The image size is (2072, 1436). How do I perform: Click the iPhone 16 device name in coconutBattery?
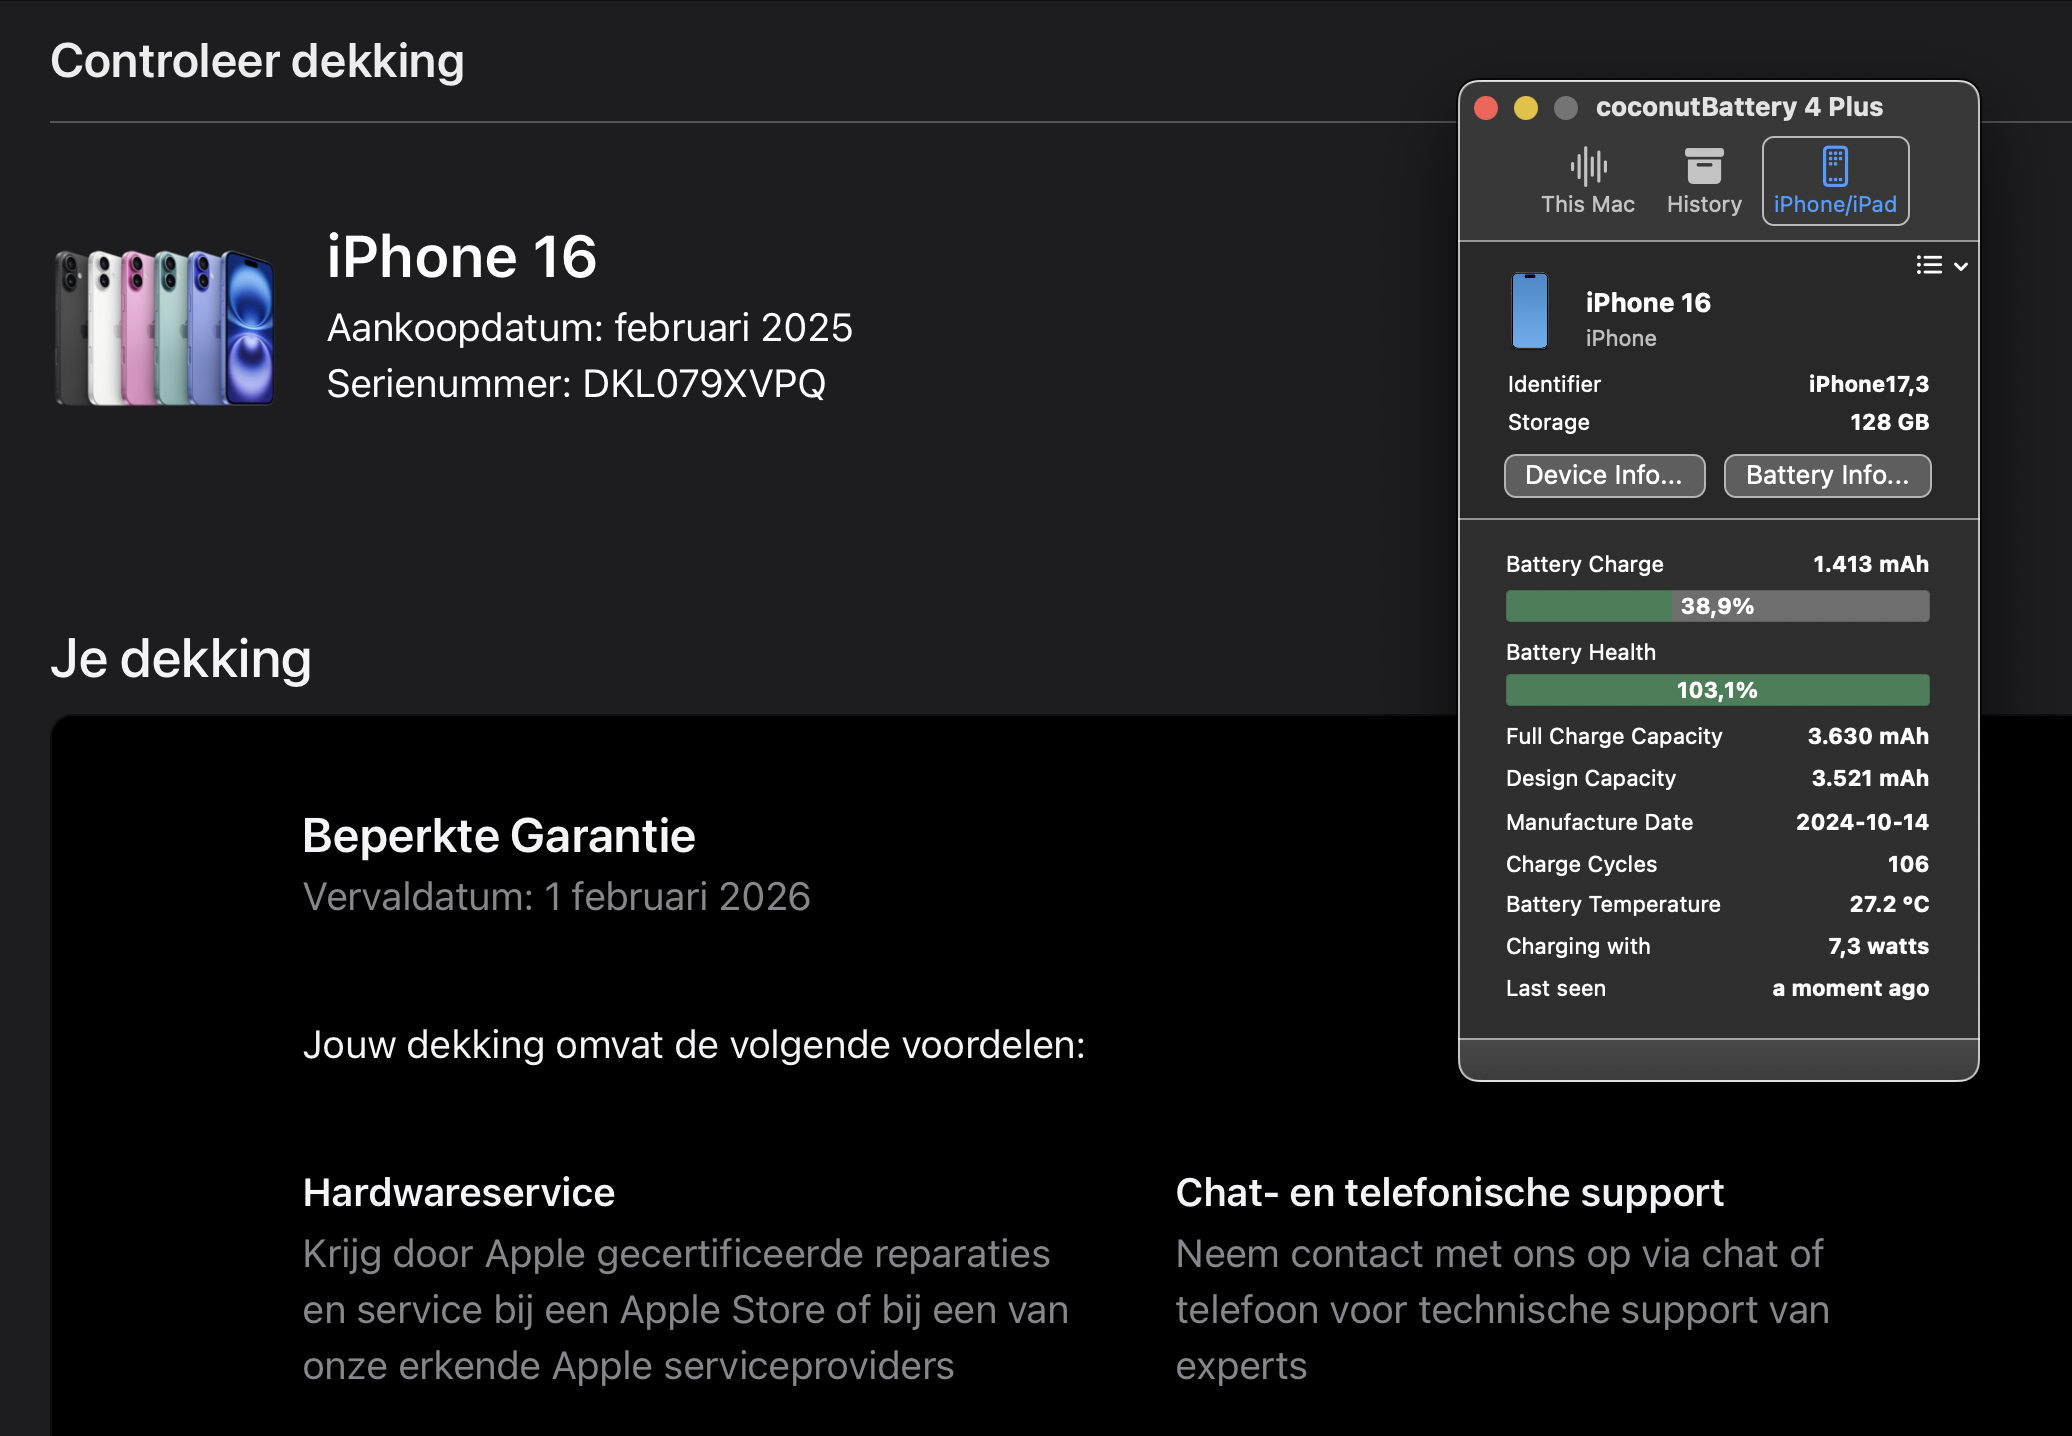point(1648,303)
